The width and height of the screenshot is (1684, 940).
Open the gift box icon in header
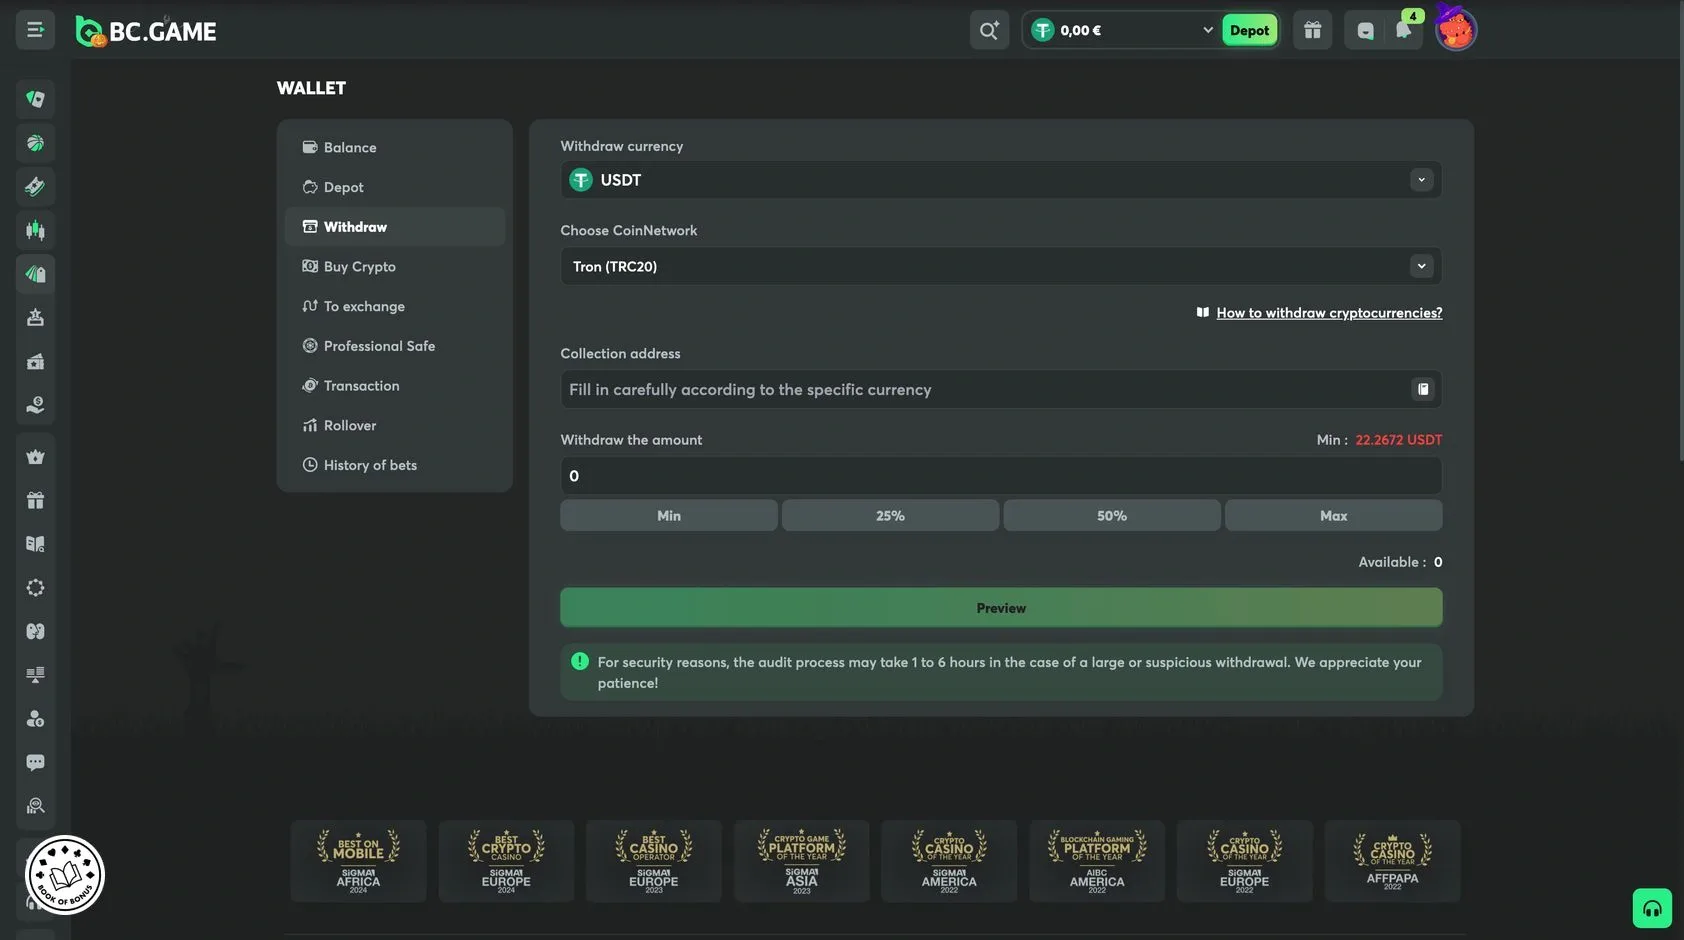click(1312, 30)
